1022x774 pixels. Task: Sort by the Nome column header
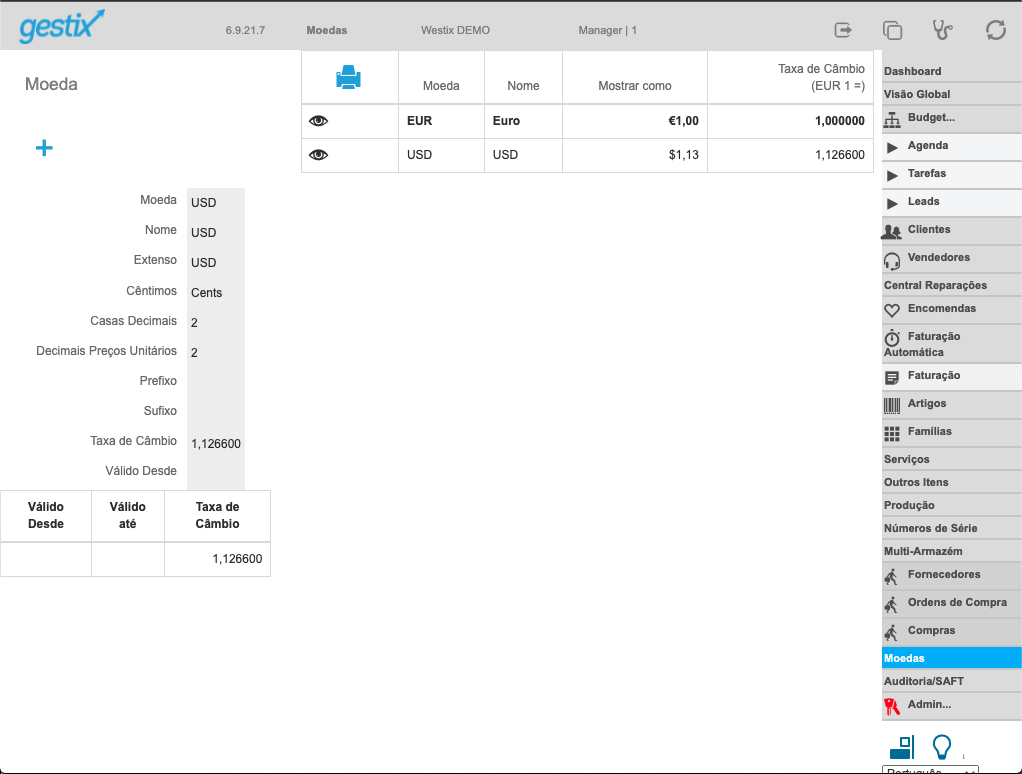(x=523, y=85)
